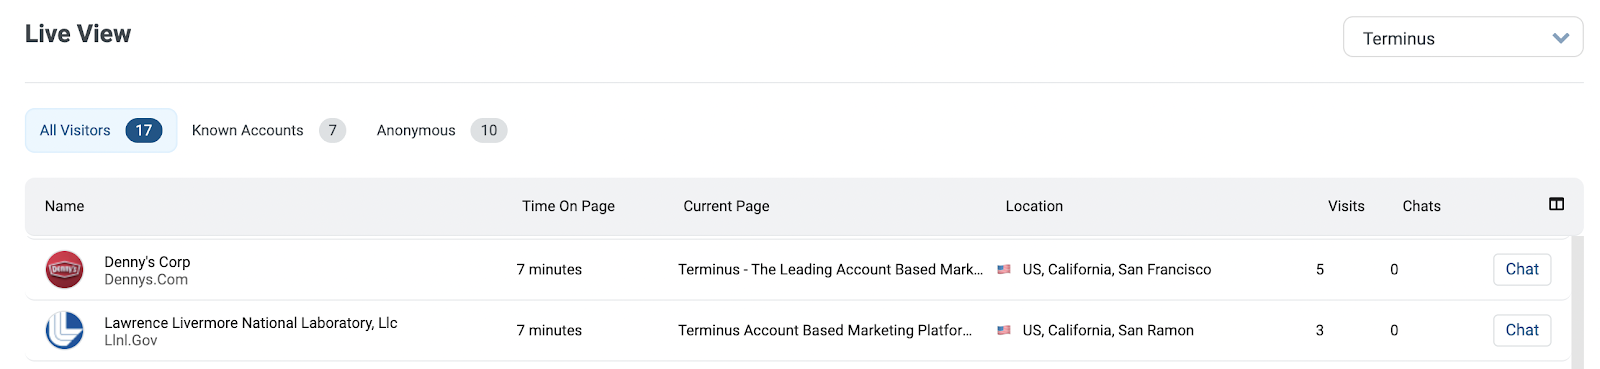
Task: Switch to the Anonymous tab
Action: (x=442, y=131)
